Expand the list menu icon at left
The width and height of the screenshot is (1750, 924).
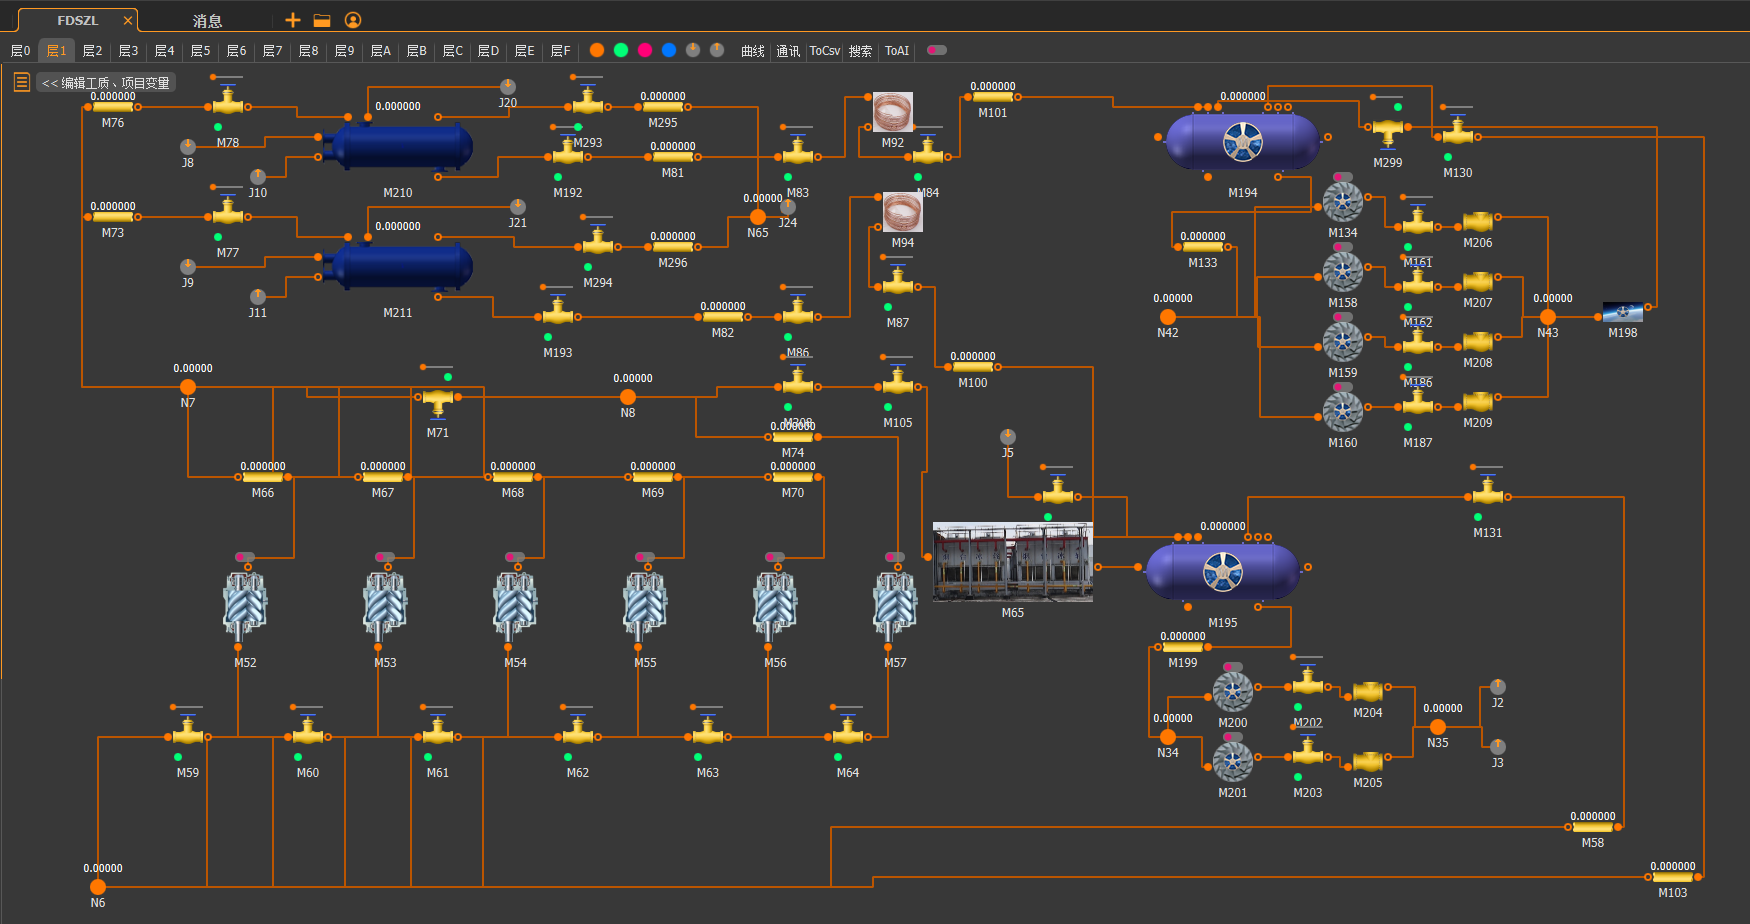coord(21,82)
